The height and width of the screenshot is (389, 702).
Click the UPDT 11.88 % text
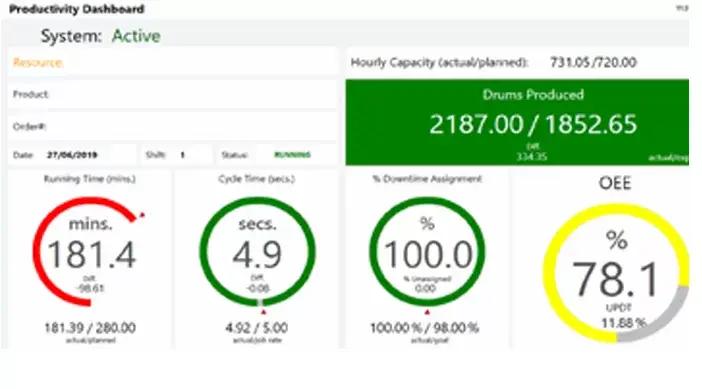click(x=623, y=316)
